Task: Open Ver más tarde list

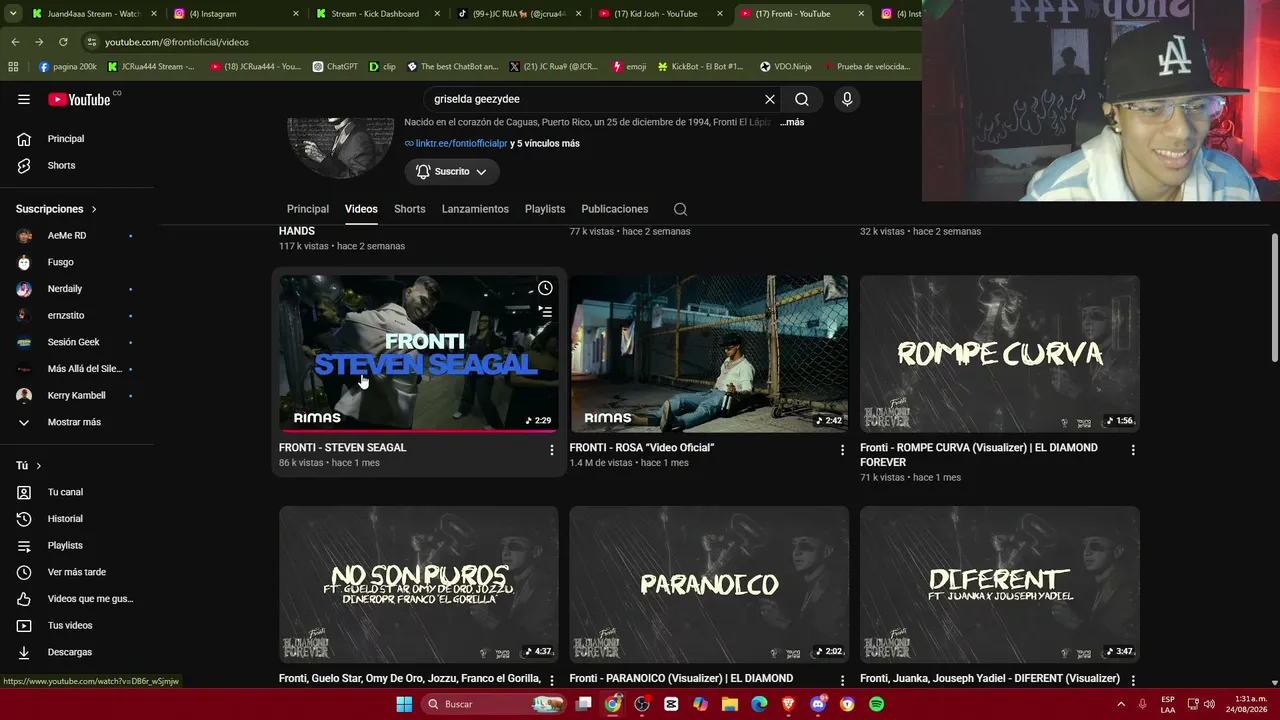Action: coord(77,572)
